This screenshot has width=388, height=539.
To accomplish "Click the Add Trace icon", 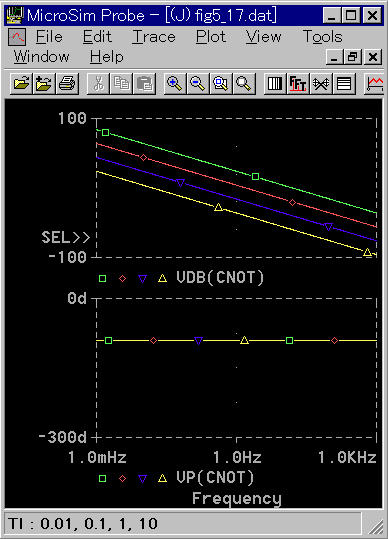I will click(374, 83).
